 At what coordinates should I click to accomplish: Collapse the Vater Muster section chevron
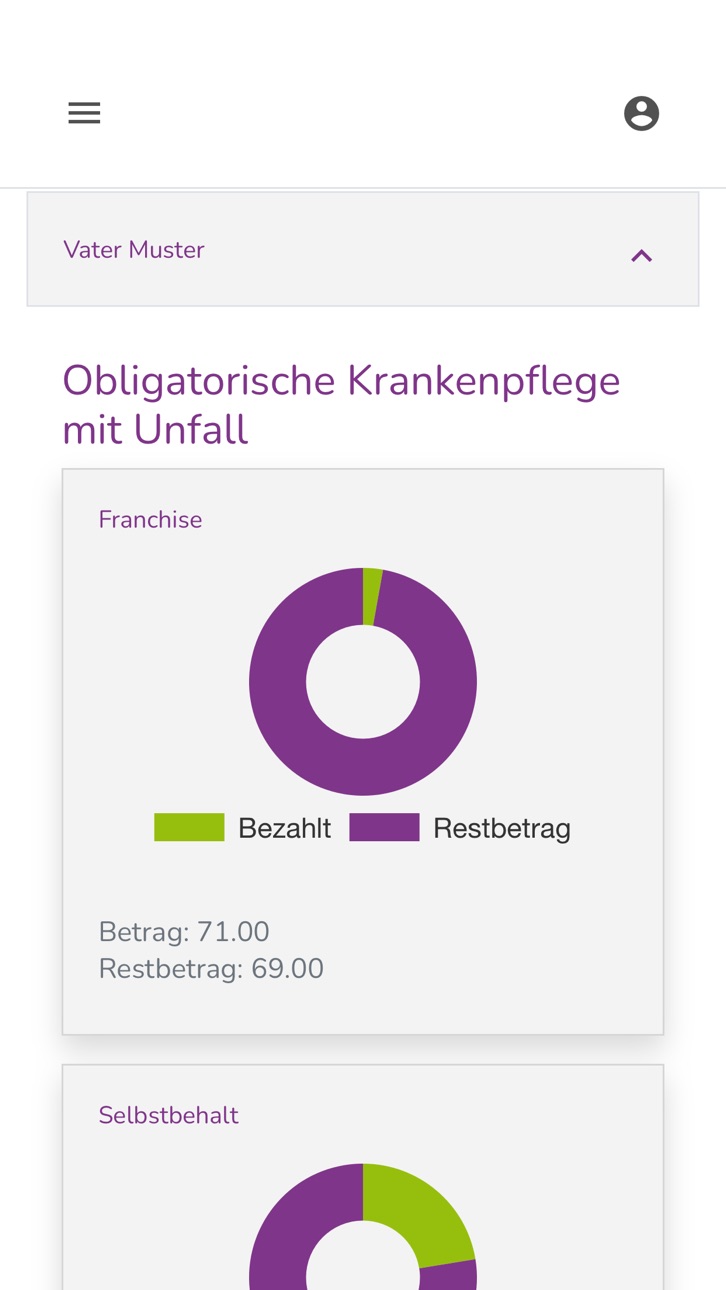(x=641, y=256)
